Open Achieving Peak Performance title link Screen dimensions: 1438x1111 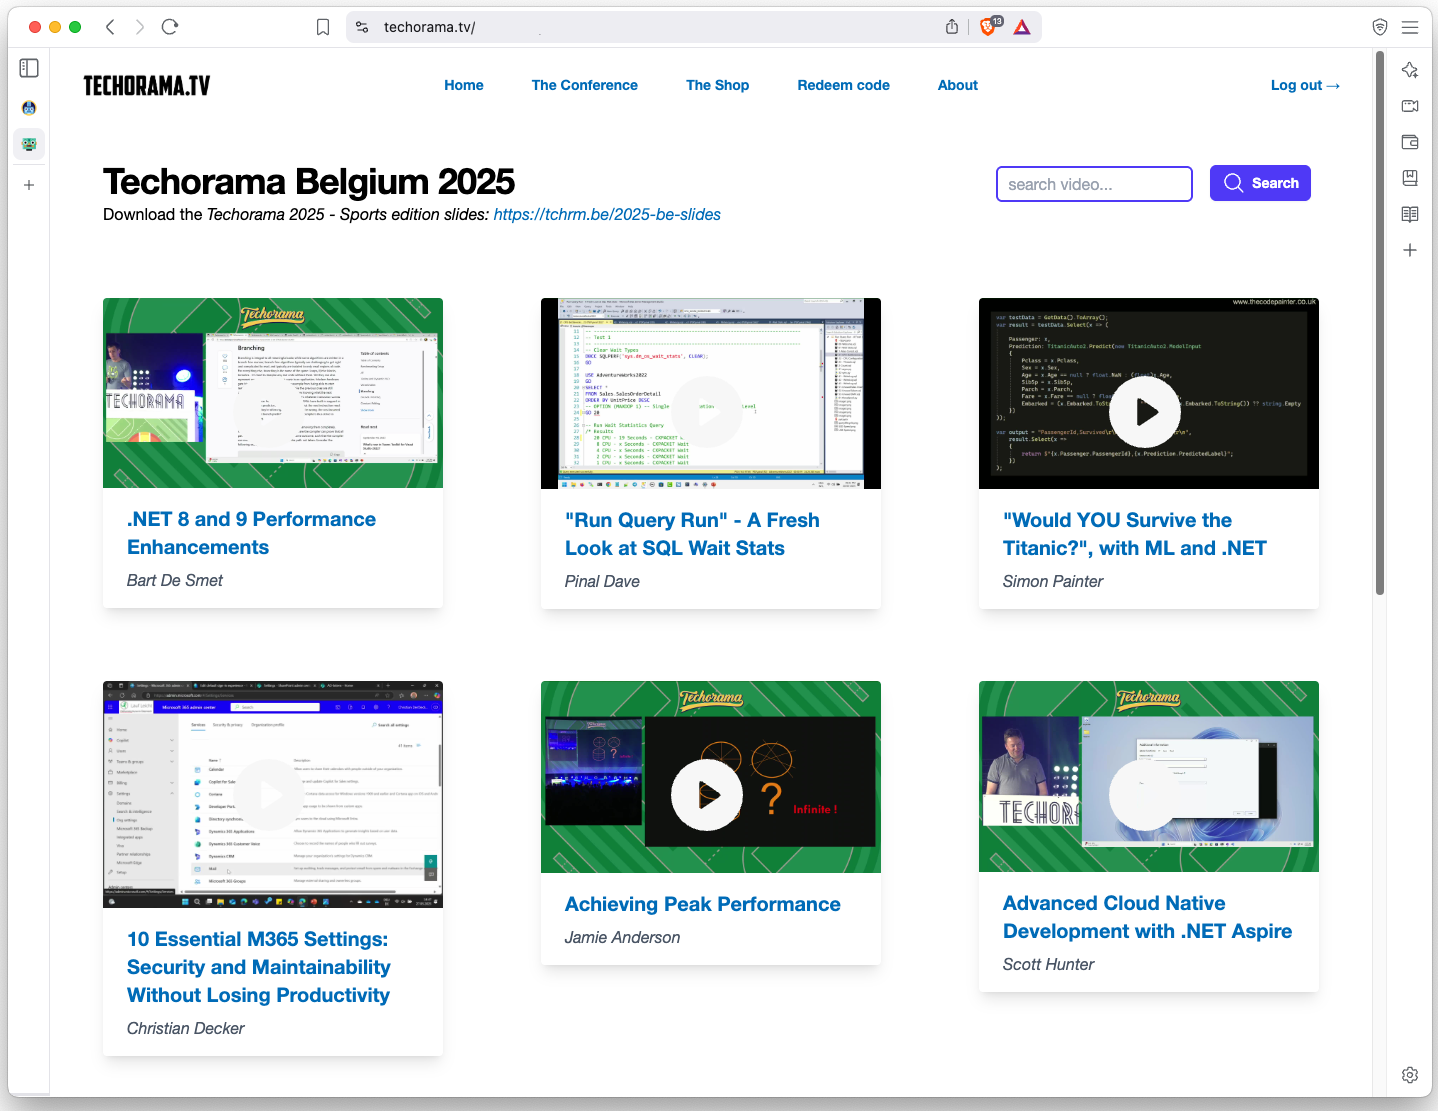tap(703, 904)
